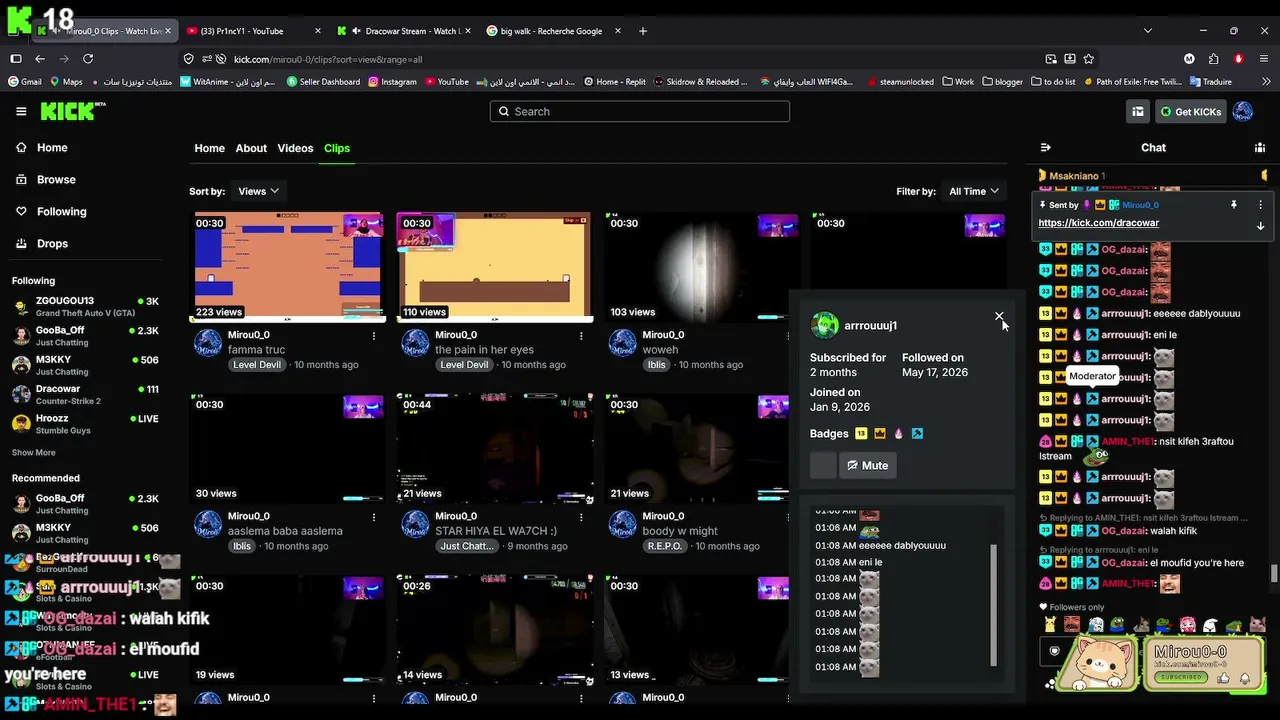Collapse the chat panel with arrow icon
The image size is (1280, 720).
1046,148
